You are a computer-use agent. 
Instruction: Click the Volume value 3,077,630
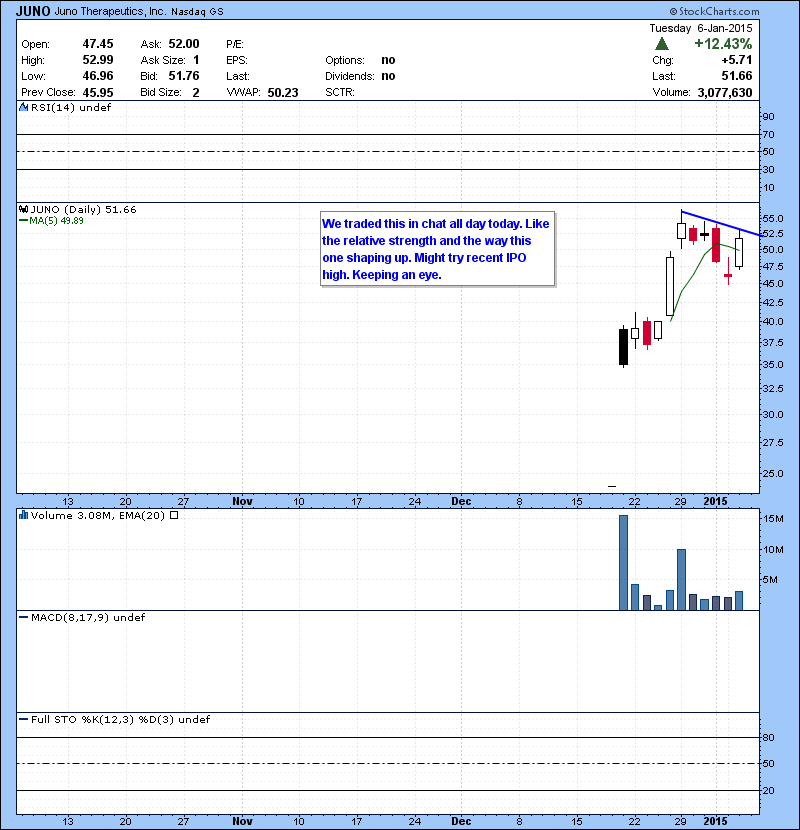[725, 93]
